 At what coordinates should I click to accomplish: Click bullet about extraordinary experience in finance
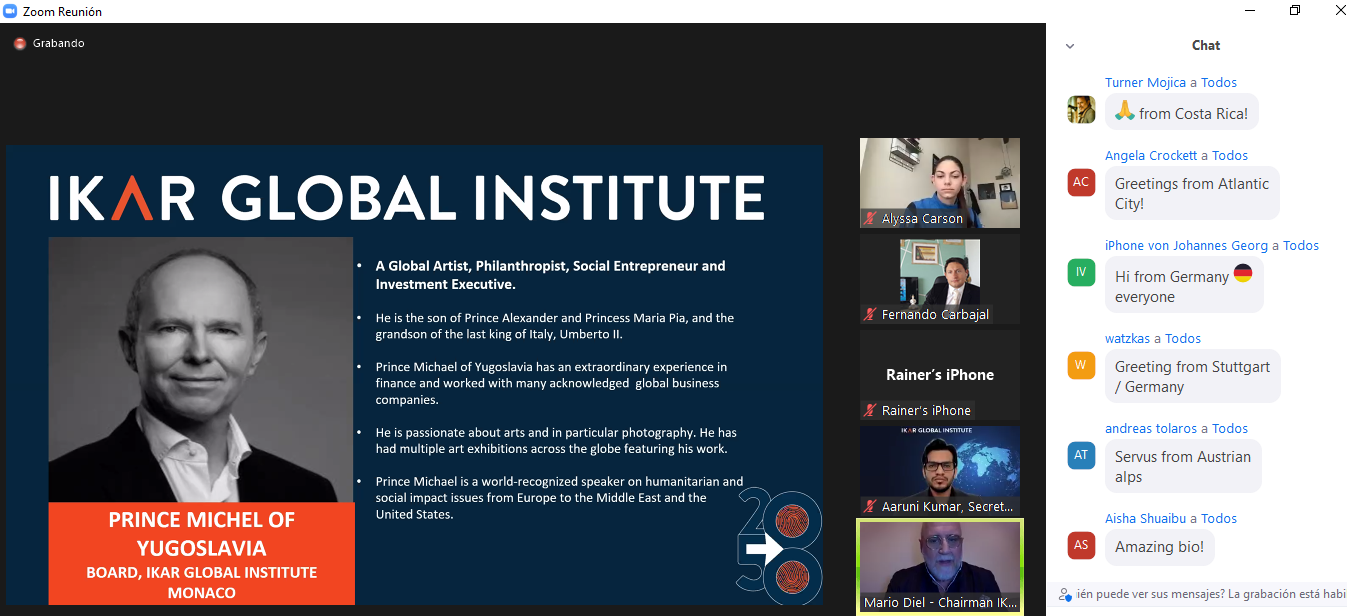(551, 383)
